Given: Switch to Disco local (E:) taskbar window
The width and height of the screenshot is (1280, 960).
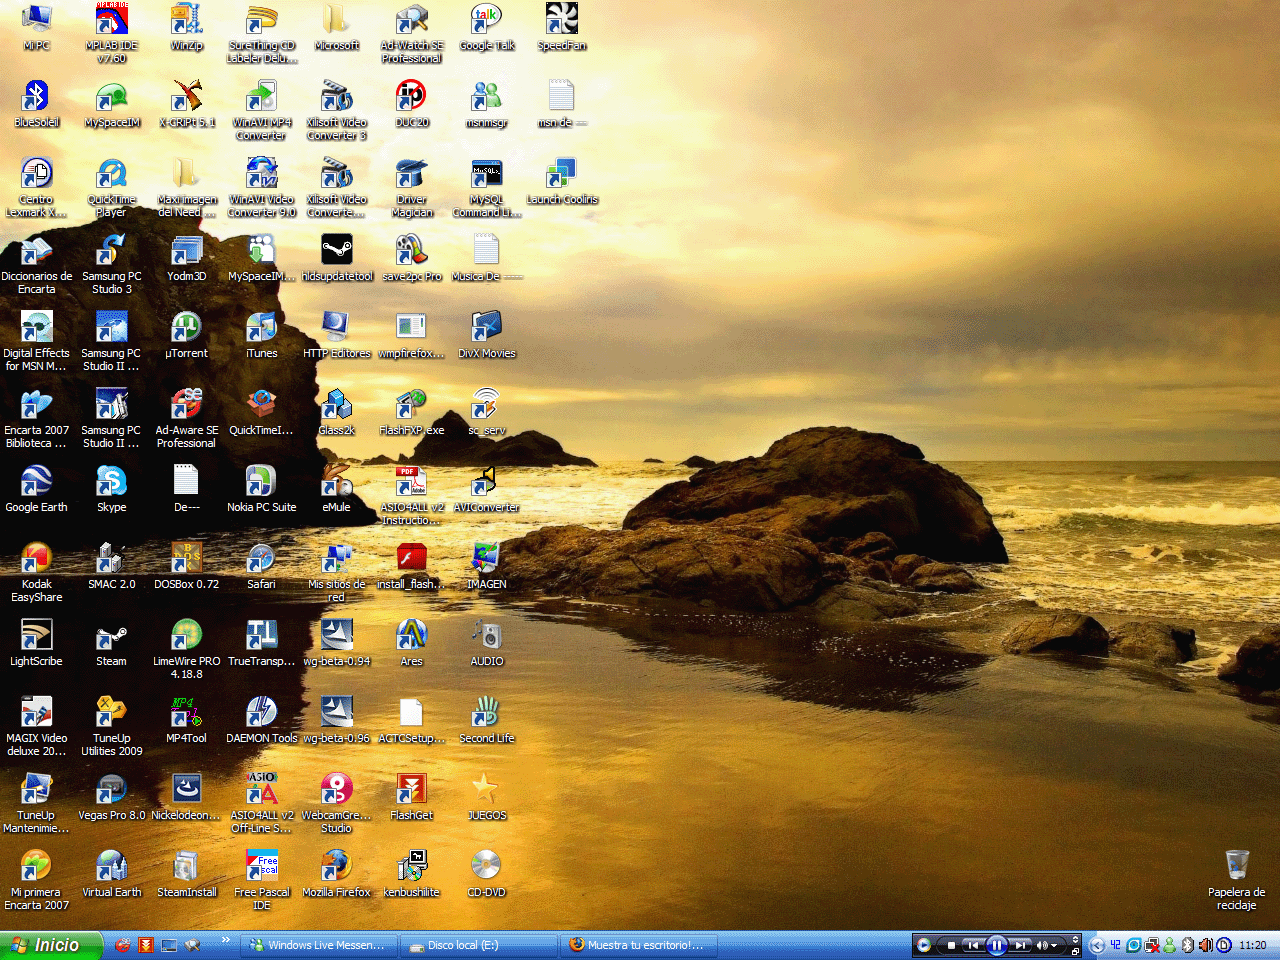Looking at the screenshot, I should (478, 945).
